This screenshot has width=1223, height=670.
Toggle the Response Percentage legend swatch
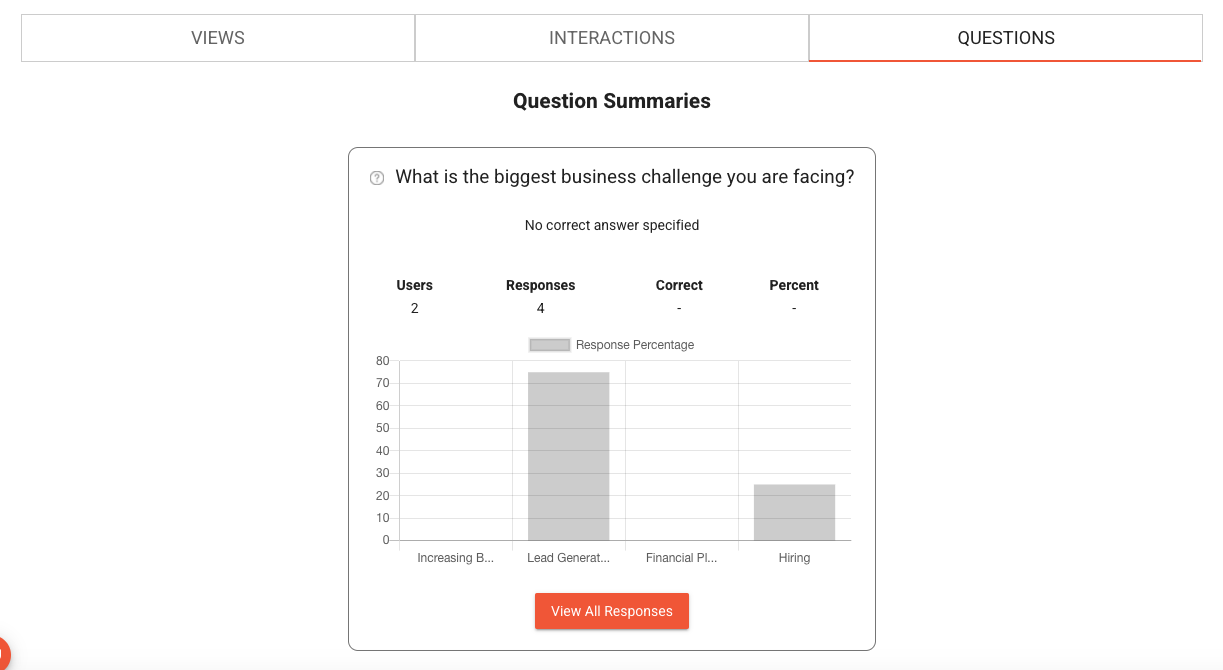[549, 345]
